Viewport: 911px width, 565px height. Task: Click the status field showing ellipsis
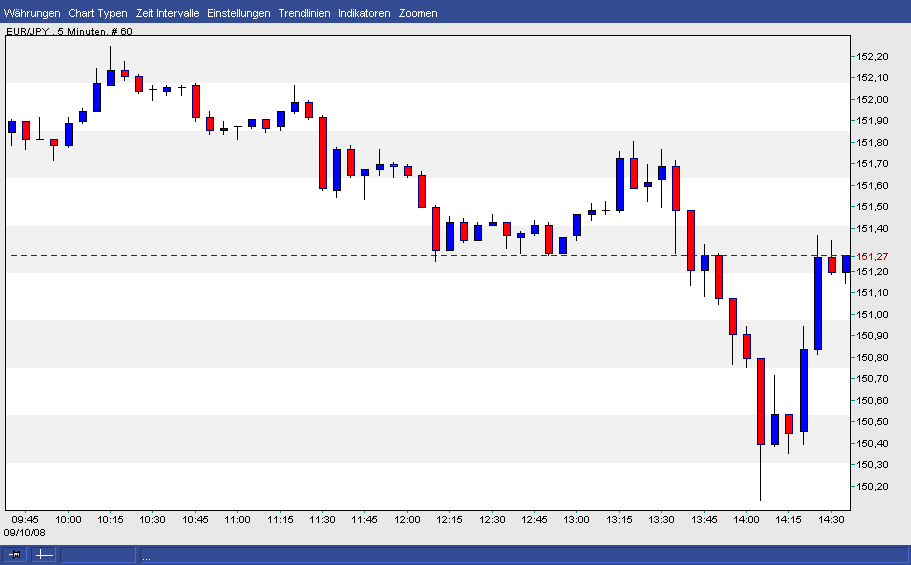(x=523, y=555)
